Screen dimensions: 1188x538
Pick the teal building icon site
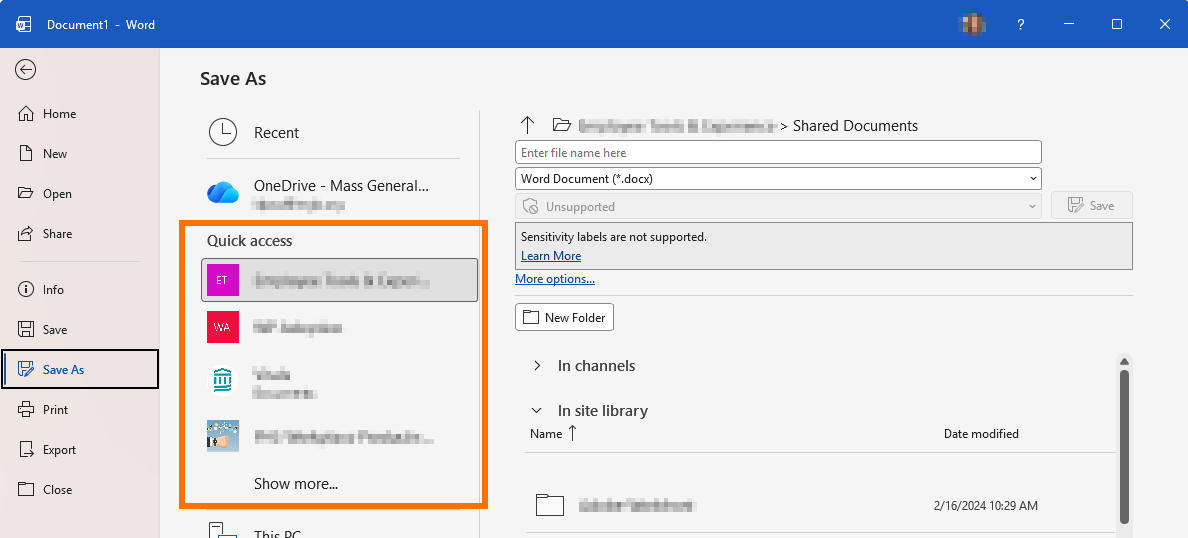click(x=223, y=381)
